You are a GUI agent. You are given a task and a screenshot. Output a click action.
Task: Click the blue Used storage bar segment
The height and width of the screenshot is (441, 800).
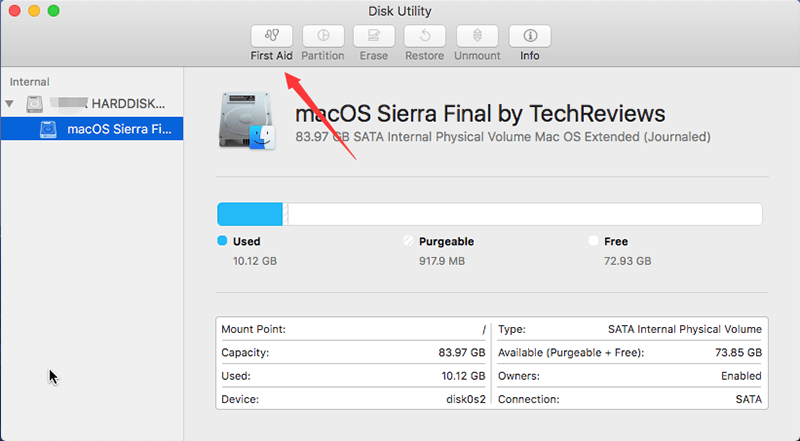(x=250, y=214)
